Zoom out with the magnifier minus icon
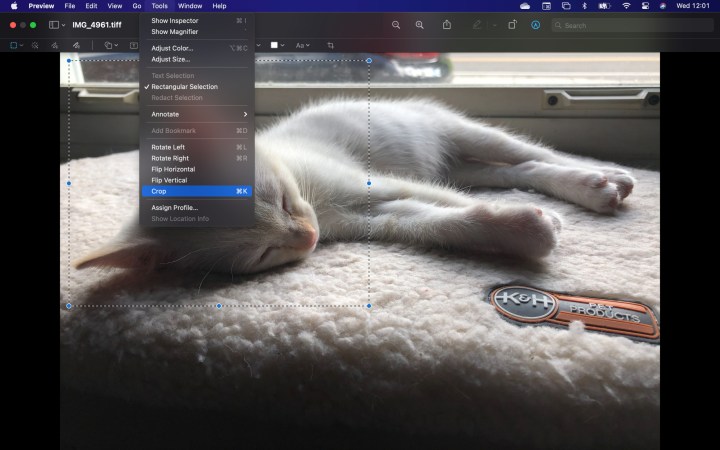The width and height of the screenshot is (720, 450). [x=396, y=25]
